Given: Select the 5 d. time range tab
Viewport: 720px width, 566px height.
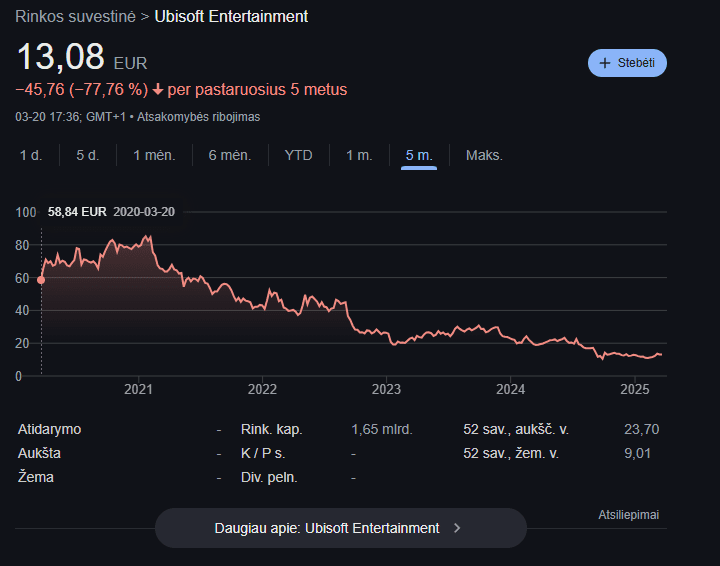Looking at the screenshot, I should click(88, 155).
